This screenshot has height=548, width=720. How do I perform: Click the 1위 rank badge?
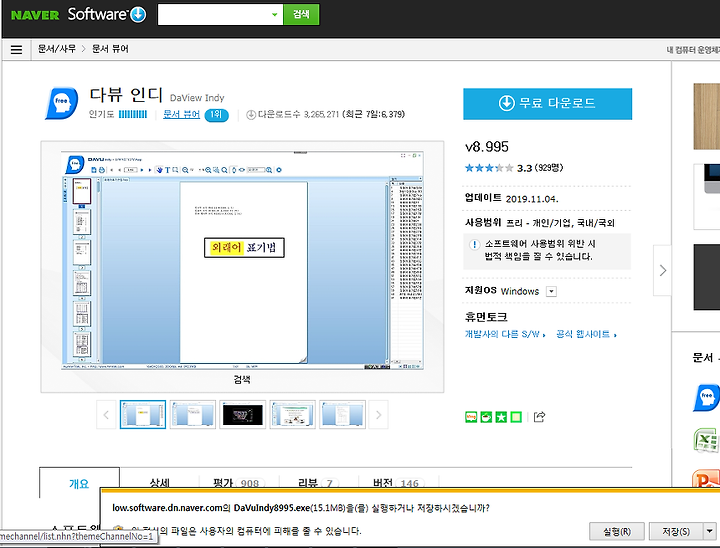(216, 114)
